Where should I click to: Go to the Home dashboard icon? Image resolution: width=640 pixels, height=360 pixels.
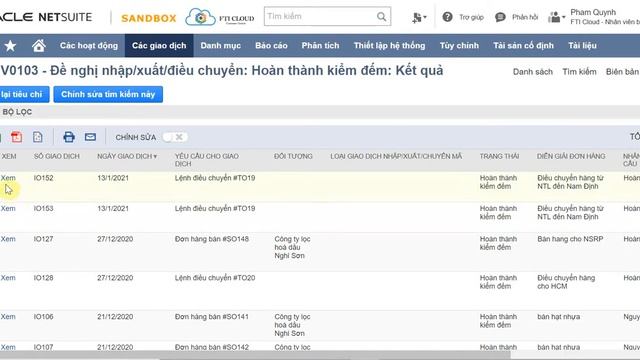(39, 46)
